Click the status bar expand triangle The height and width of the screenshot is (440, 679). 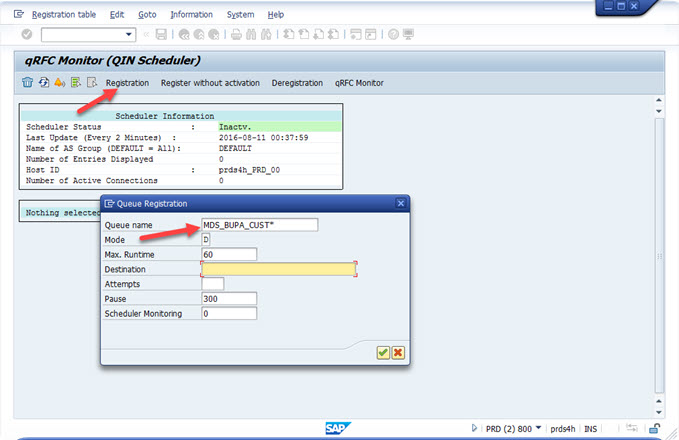click(x=474, y=428)
